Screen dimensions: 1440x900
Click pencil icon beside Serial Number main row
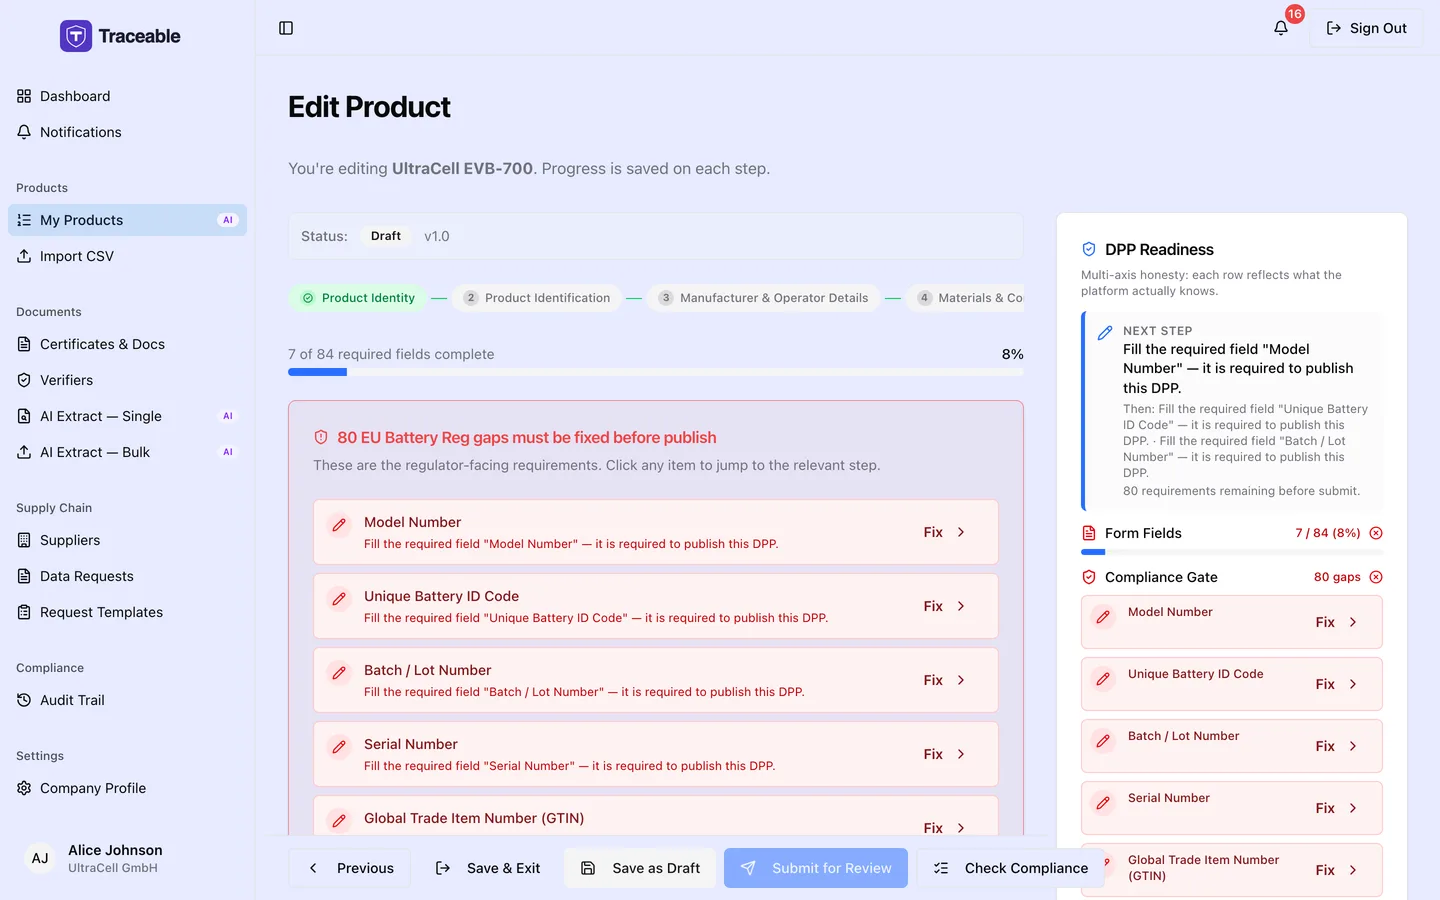point(339,747)
